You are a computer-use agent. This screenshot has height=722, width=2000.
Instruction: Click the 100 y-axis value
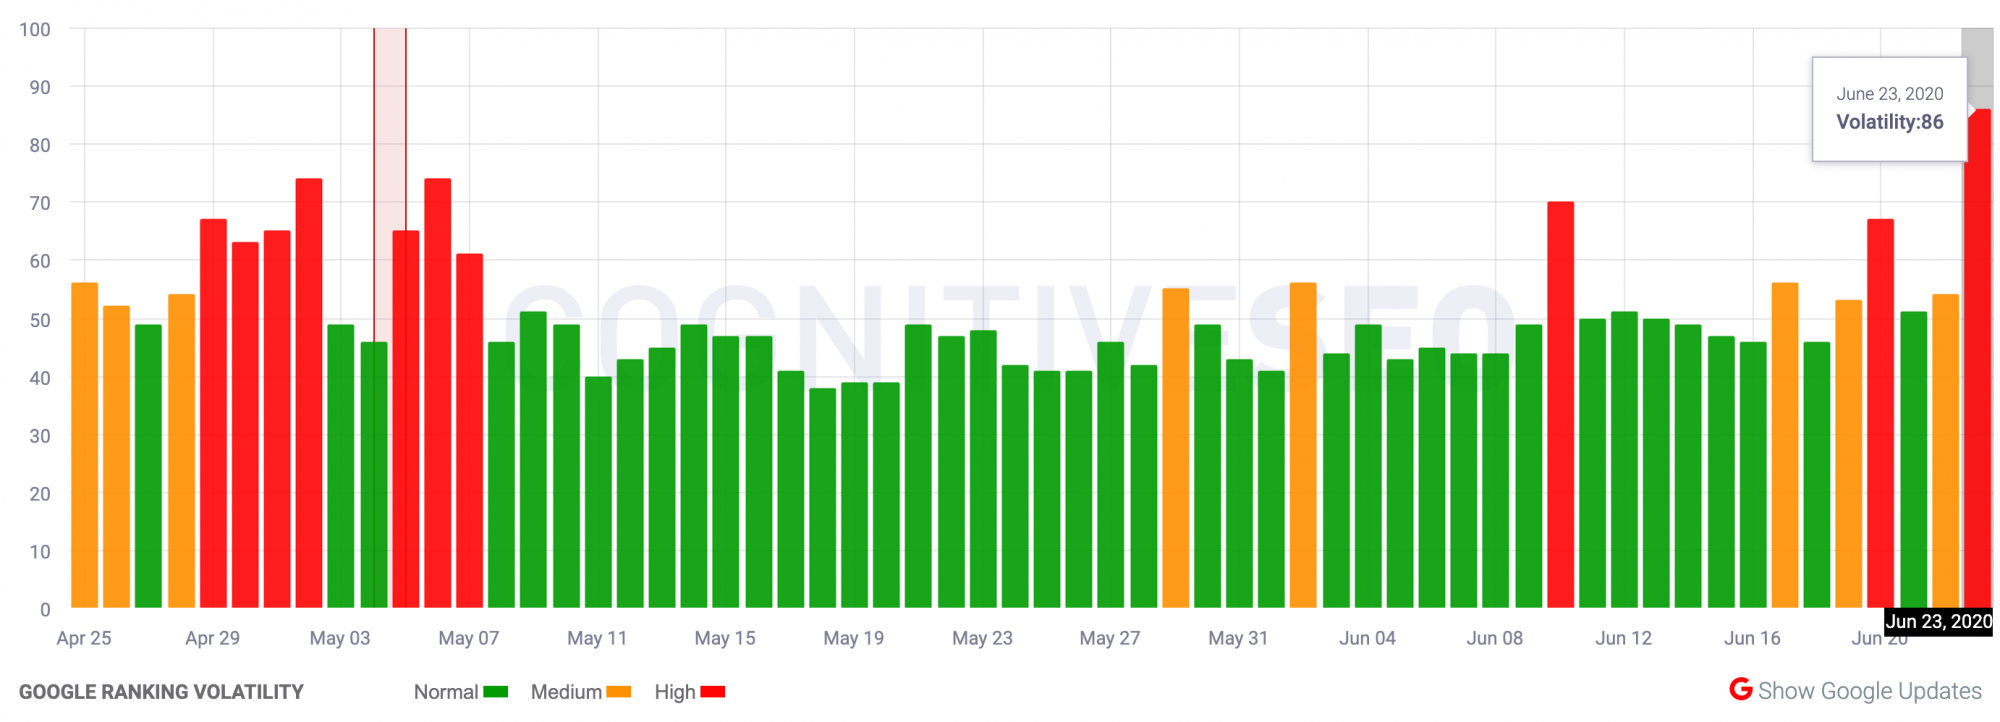click(x=35, y=30)
